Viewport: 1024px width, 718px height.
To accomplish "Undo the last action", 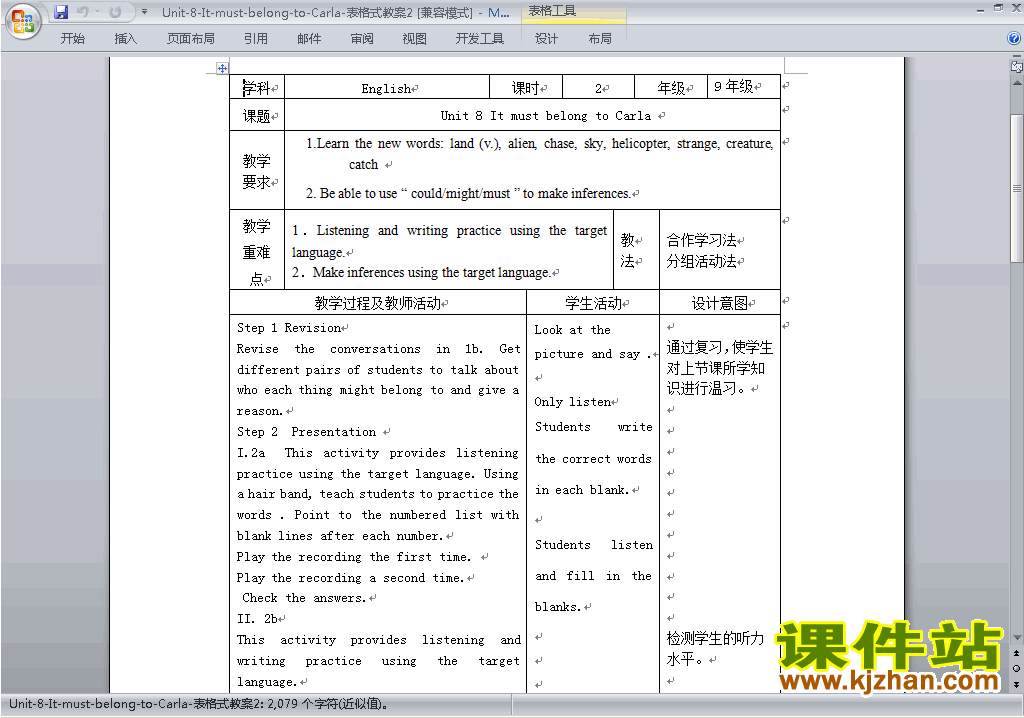I will pyautogui.click(x=82, y=12).
